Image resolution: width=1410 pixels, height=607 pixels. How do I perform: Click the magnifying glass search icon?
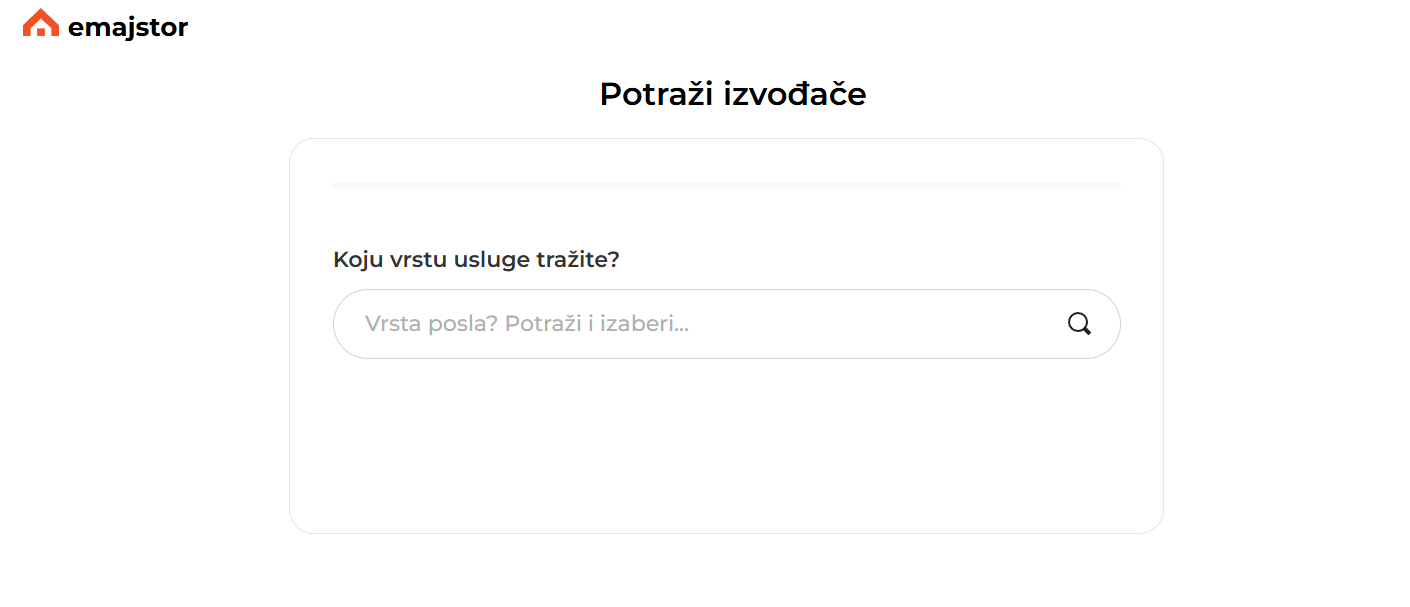(x=1079, y=324)
